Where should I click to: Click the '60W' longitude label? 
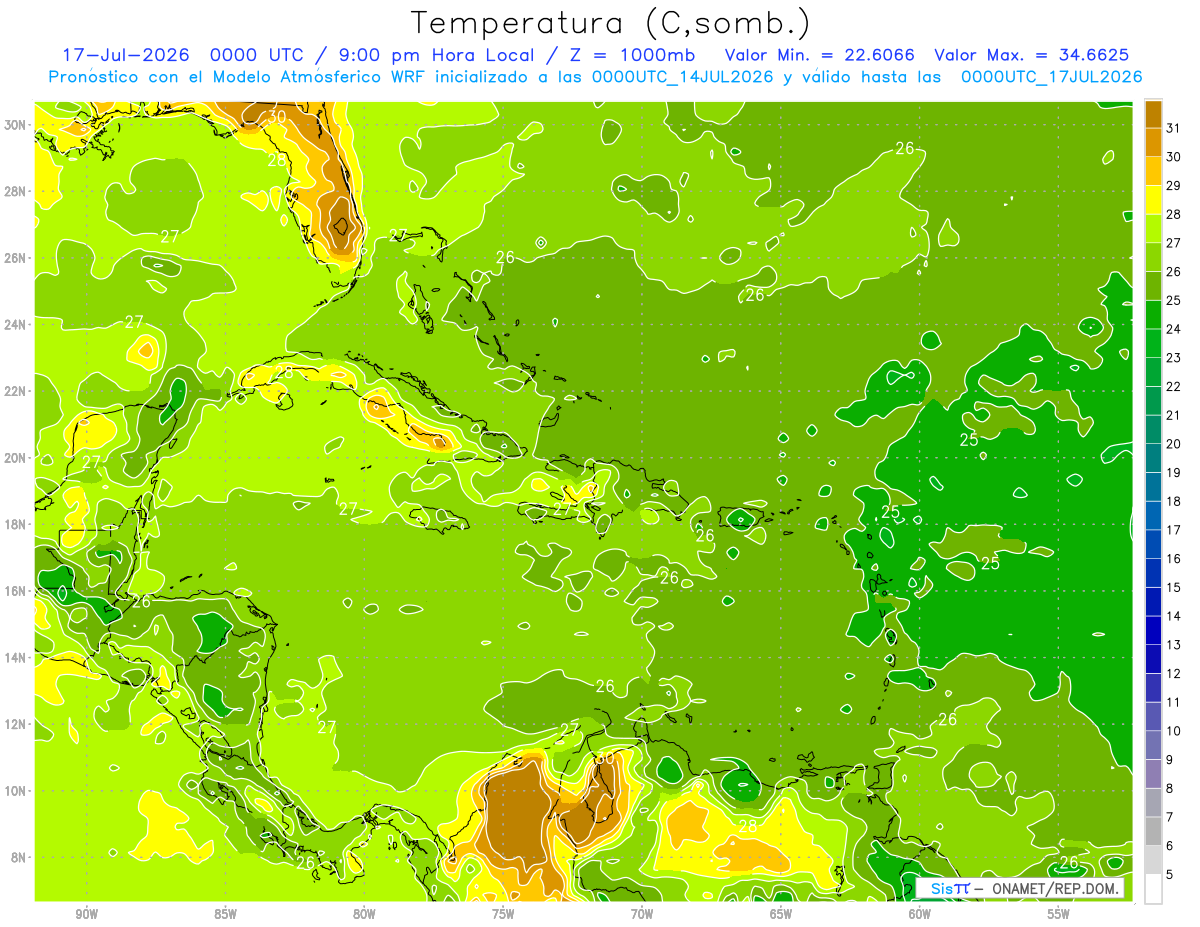click(920, 913)
